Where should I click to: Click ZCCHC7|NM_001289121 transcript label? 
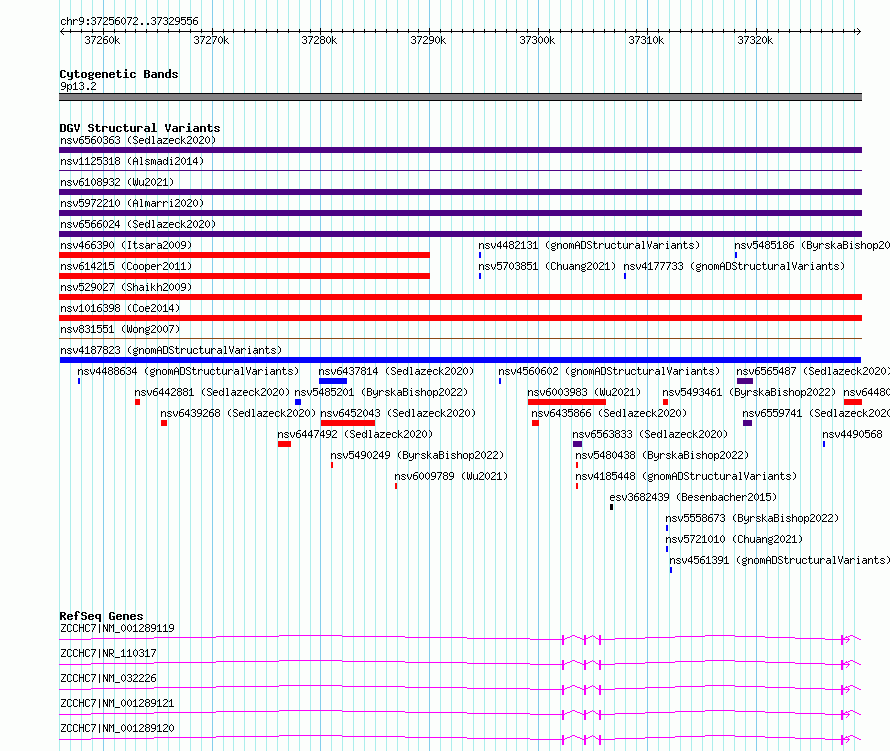[117, 703]
